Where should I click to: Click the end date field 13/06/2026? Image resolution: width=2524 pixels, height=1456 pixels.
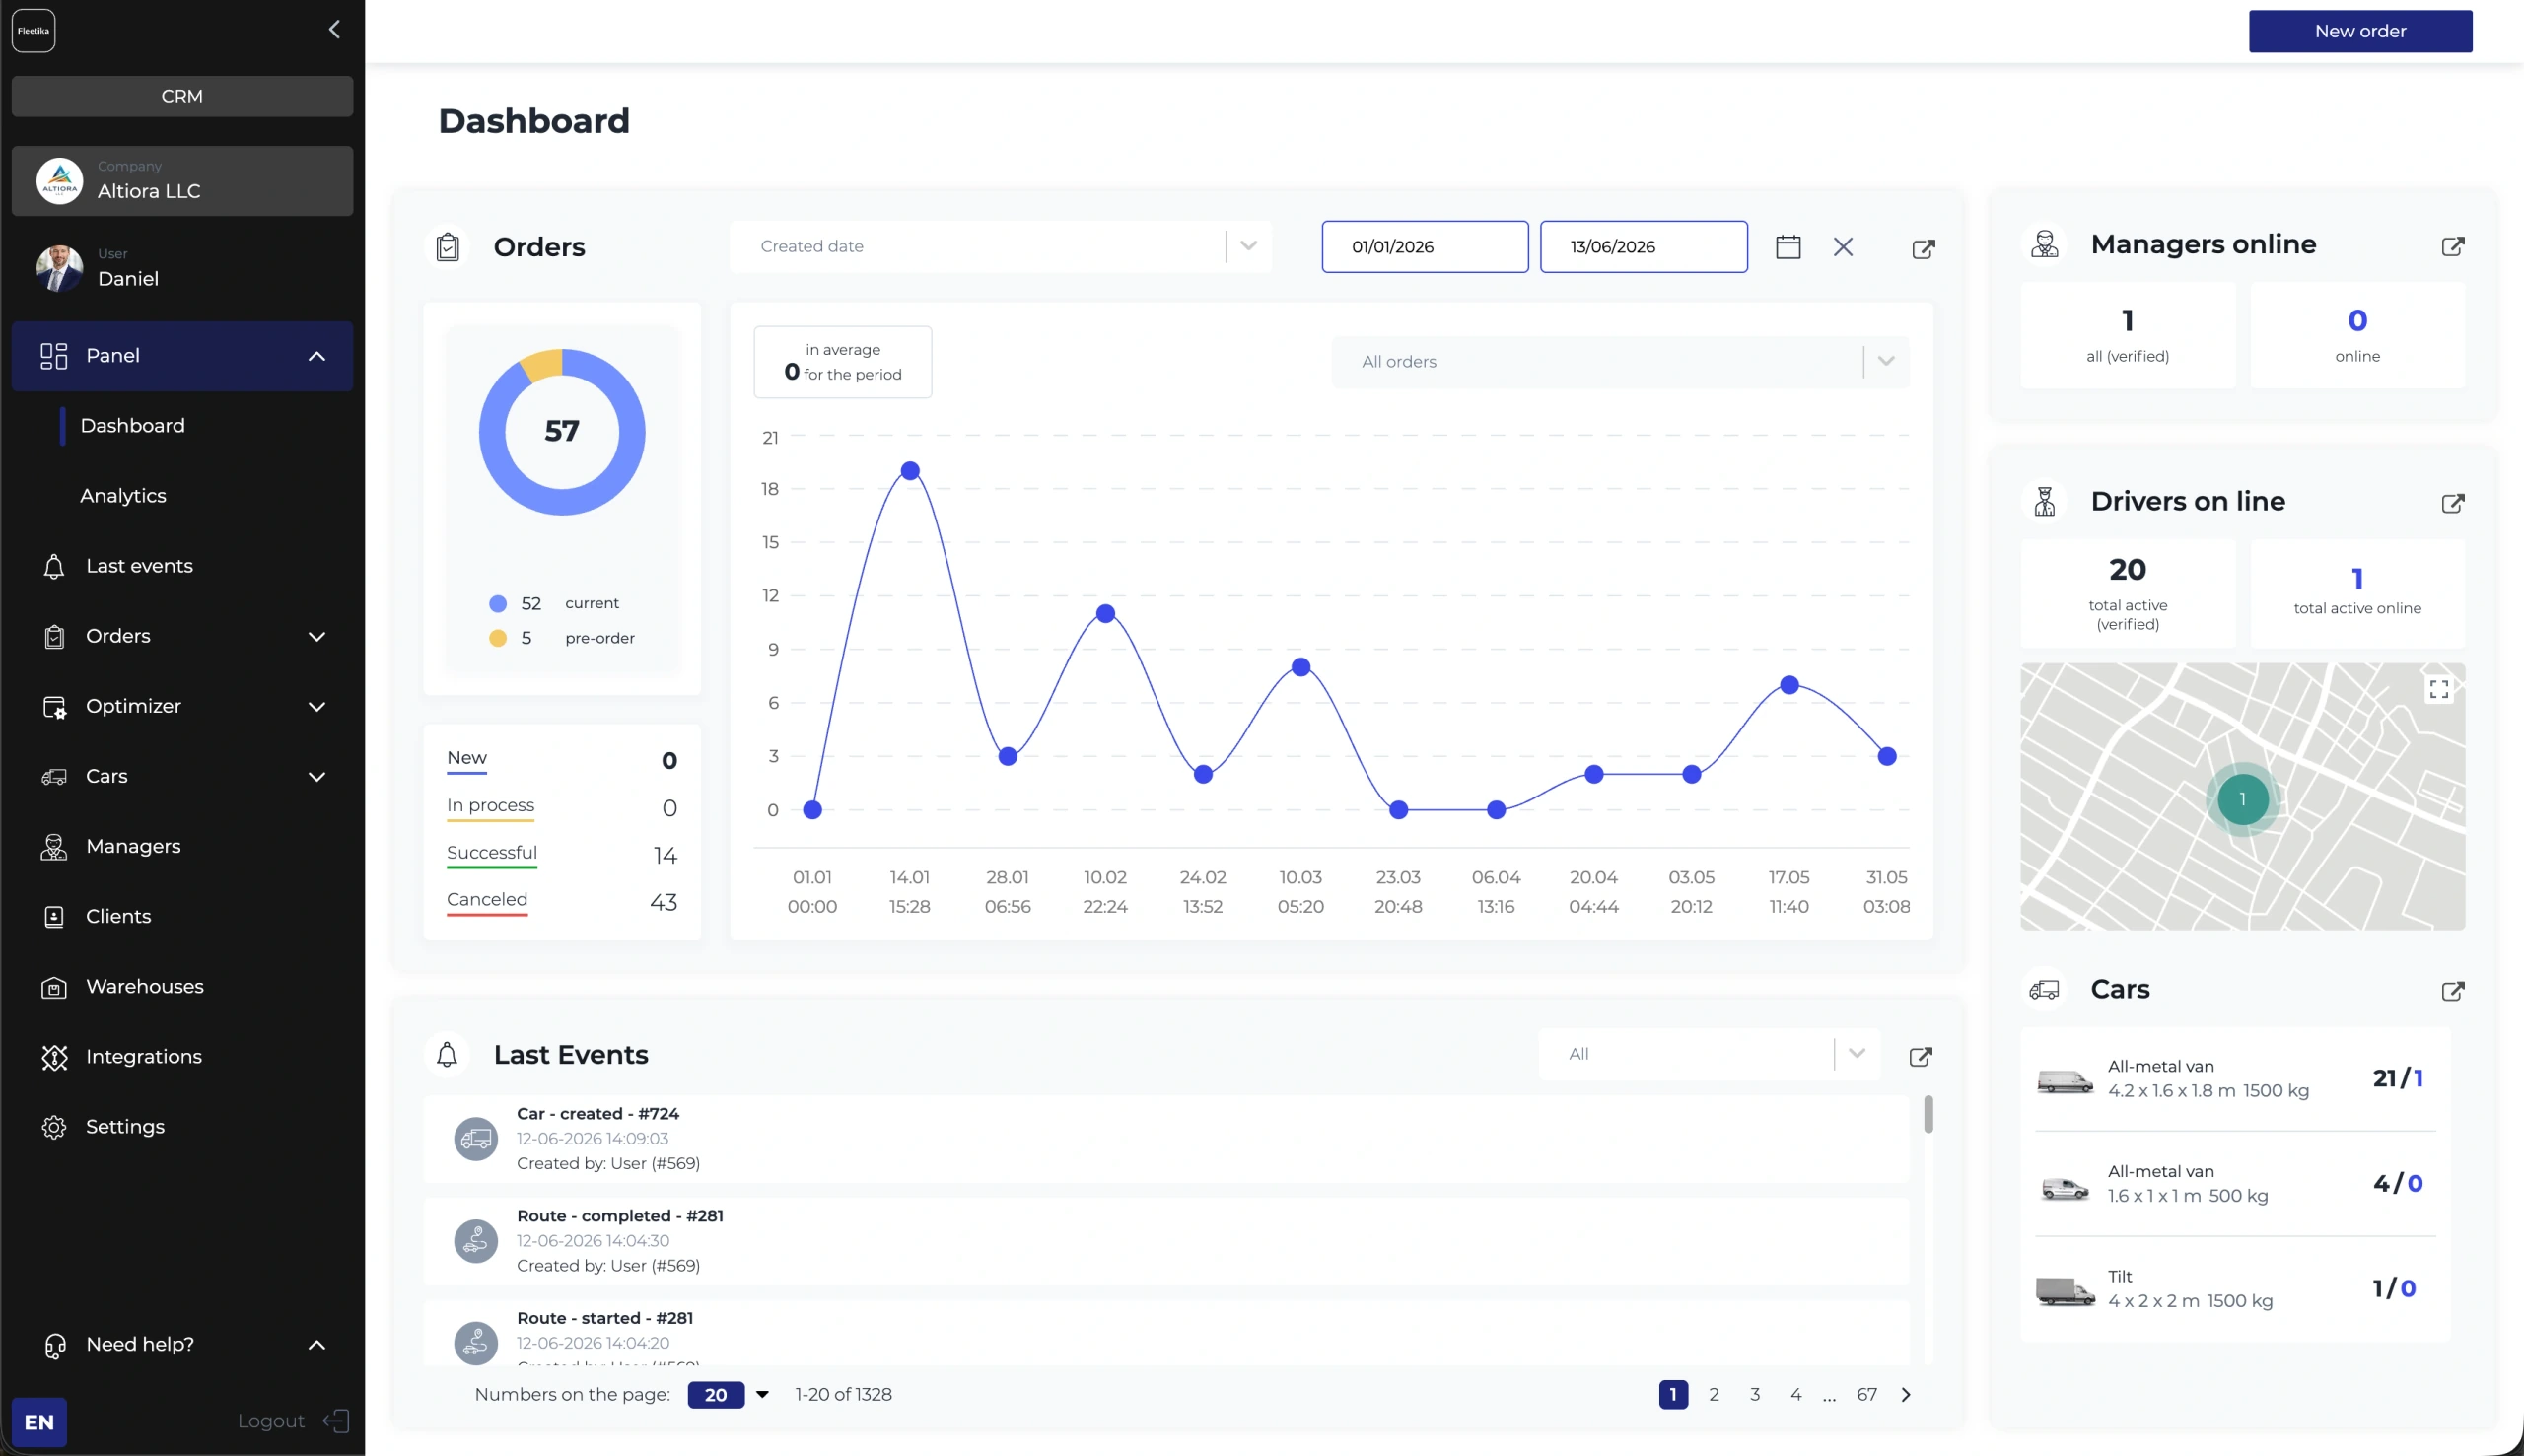1644,247
